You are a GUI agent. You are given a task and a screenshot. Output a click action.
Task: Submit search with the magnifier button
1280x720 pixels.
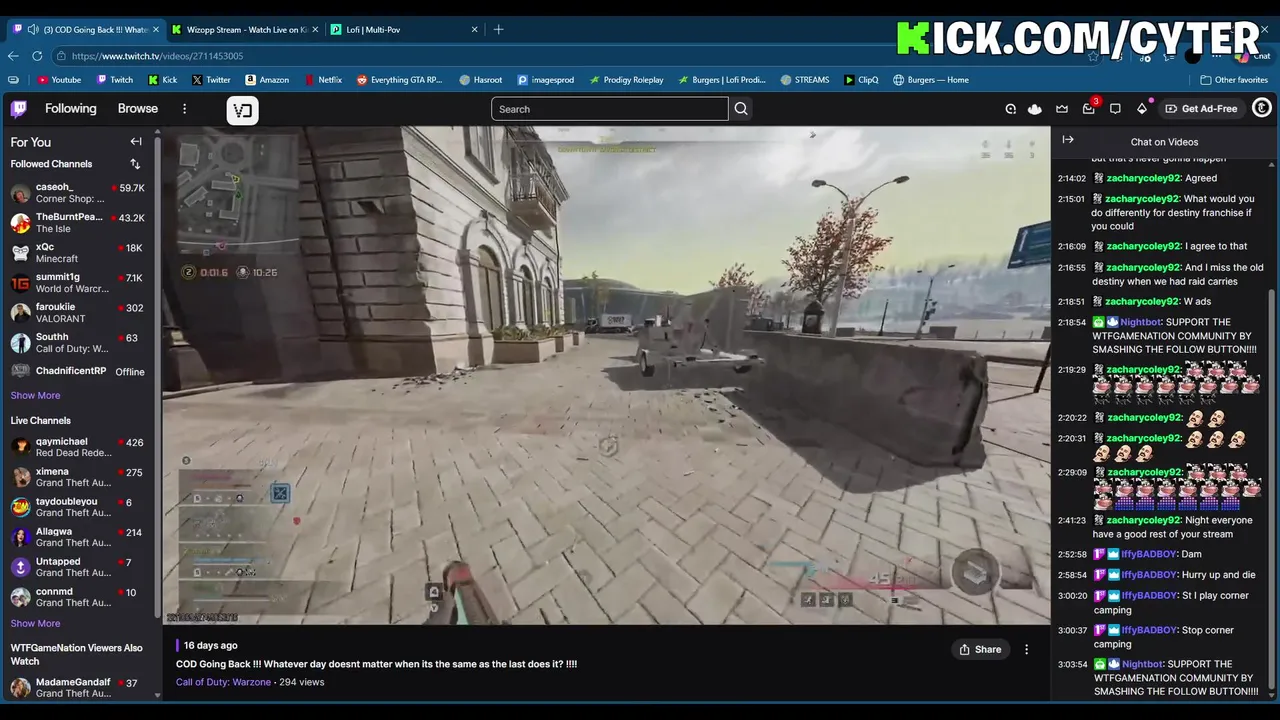741,109
